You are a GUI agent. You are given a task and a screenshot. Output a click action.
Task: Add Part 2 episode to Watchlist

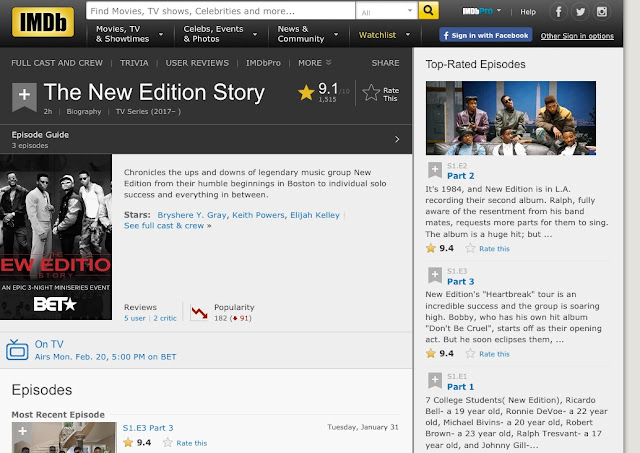pyautogui.click(x=435, y=170)
